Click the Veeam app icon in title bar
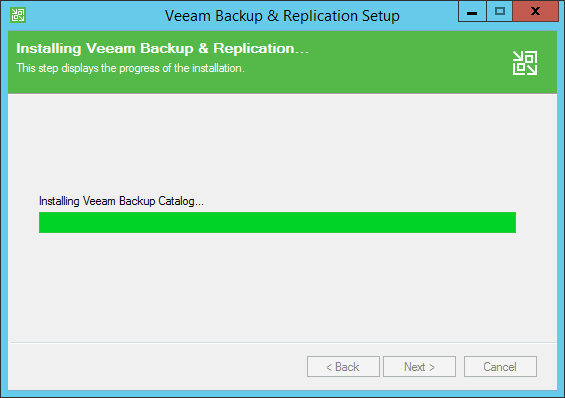Screen dimensions: 565x398 (x=18, y=15)
